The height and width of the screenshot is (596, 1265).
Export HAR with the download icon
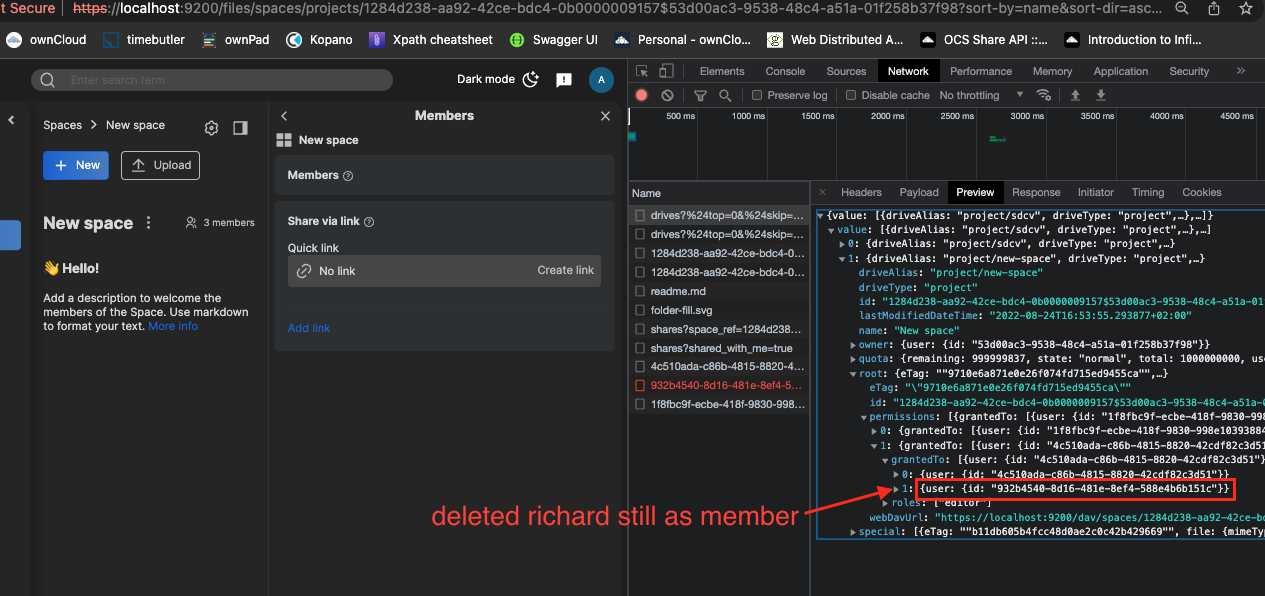click(x=1100, y=94)
